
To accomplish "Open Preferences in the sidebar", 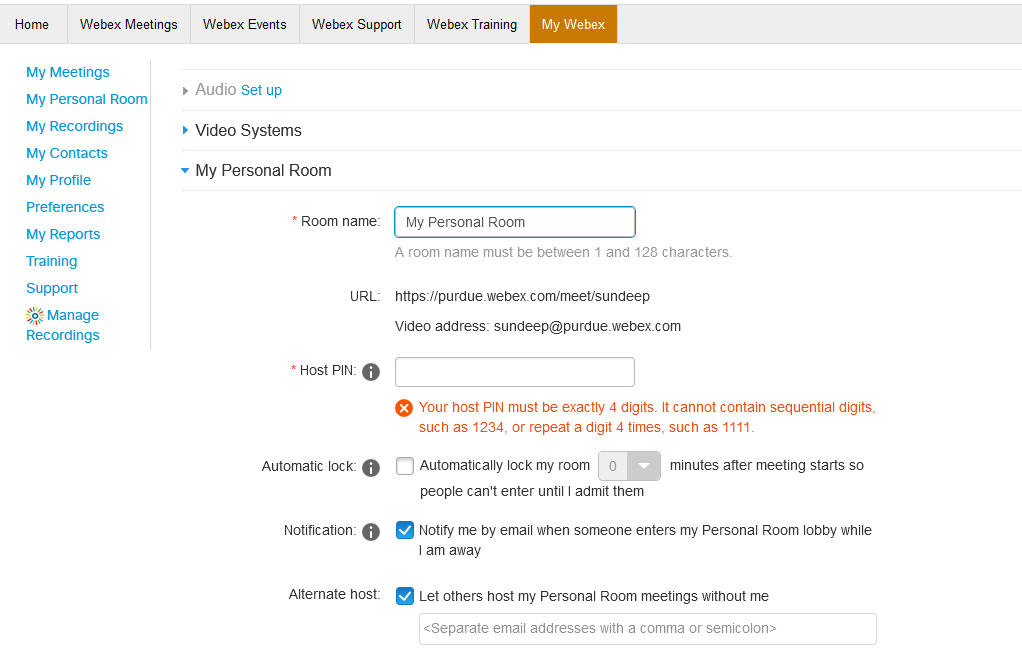I will [x=65, y=207].
